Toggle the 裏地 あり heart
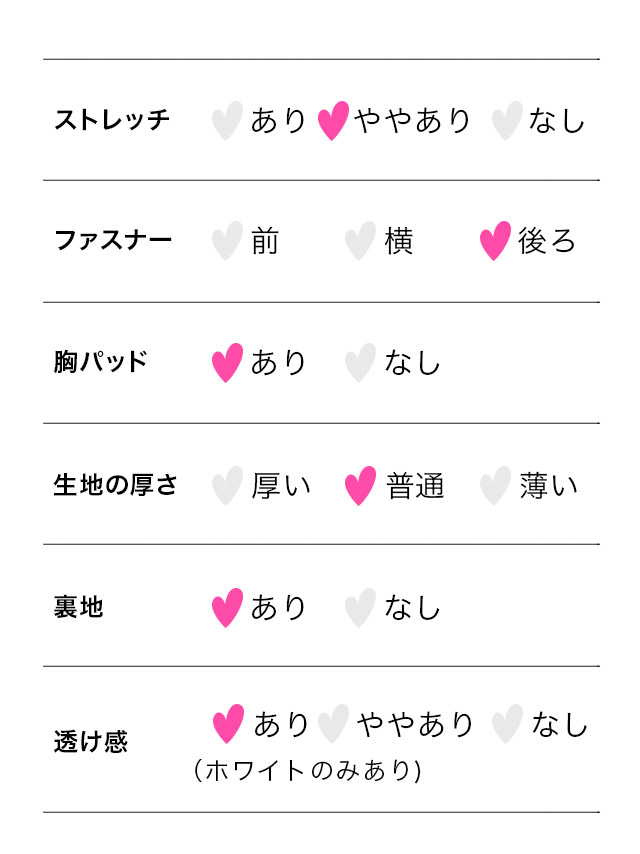The width and height of the screenshot is (640, 854). [x=228, y=607]
